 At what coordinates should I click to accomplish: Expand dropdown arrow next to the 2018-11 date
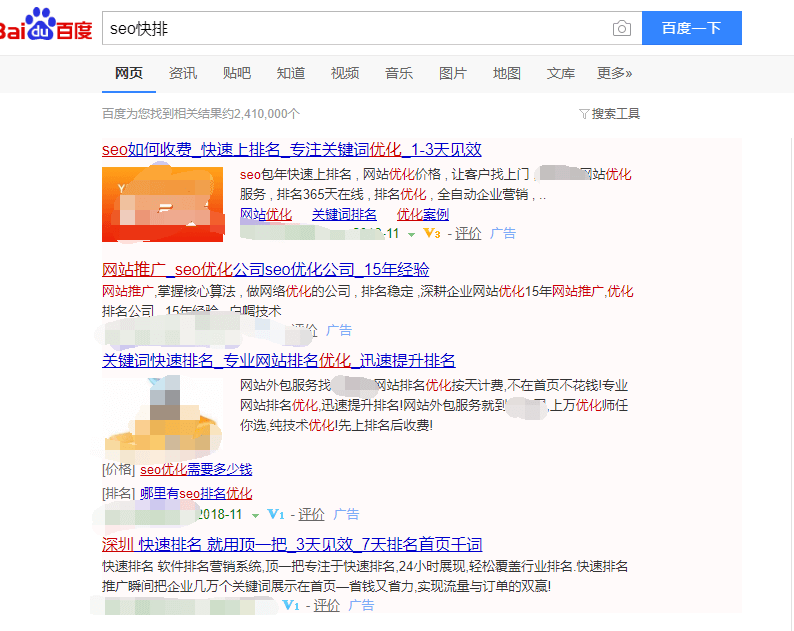tap(255, 515)
